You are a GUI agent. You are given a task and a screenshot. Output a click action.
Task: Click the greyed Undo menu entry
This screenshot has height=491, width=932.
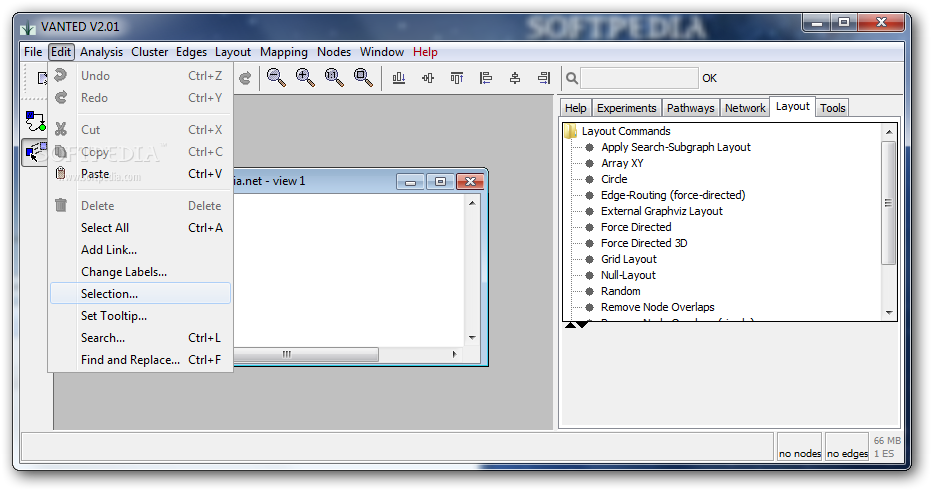[141, 75]
